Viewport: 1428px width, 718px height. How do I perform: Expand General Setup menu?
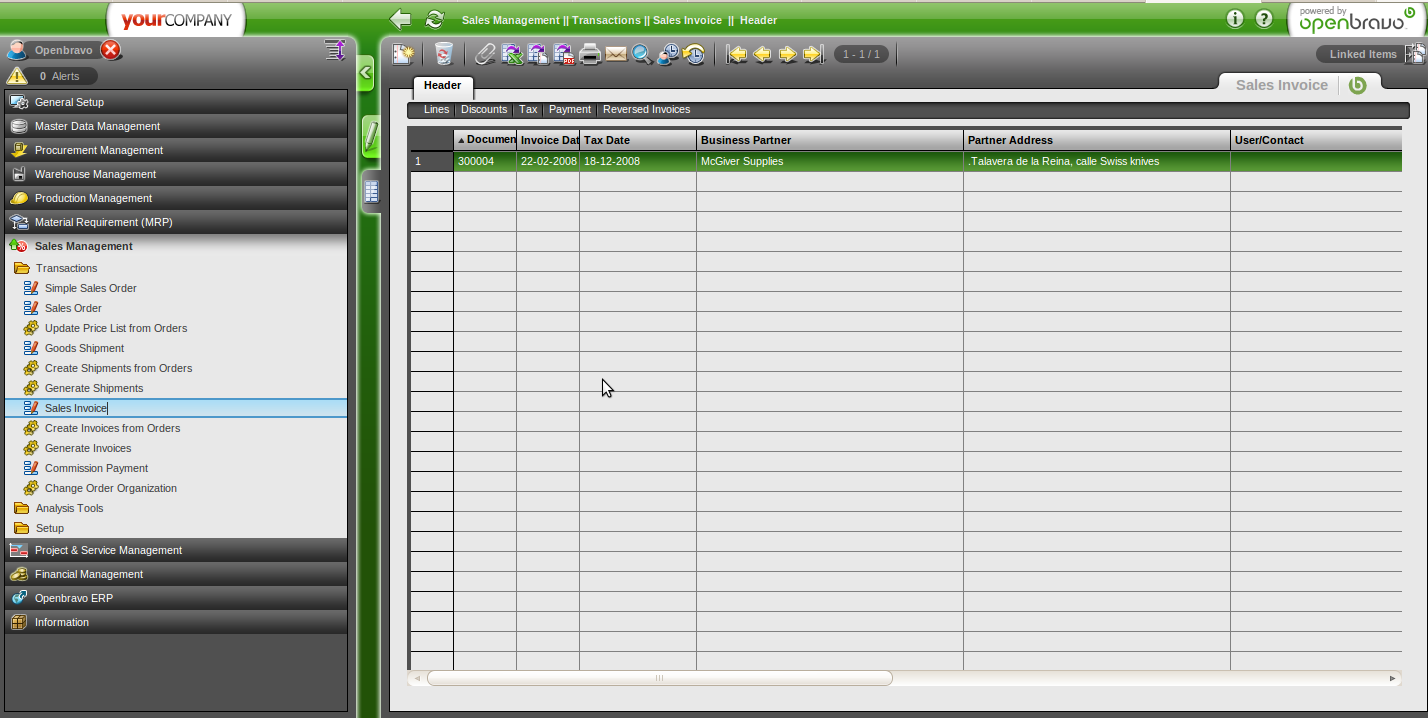(176, 102)
